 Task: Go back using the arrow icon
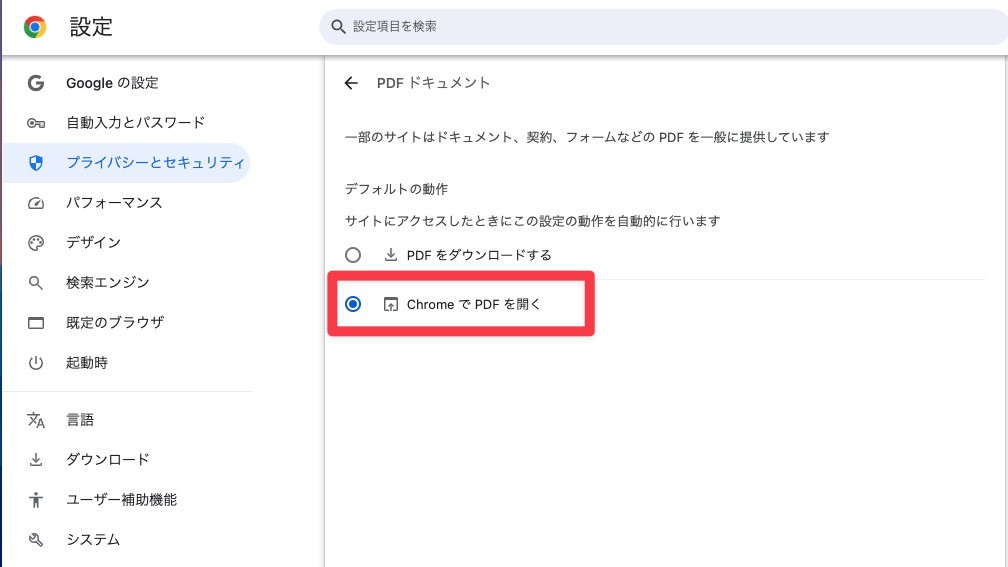tap(351, 83)
